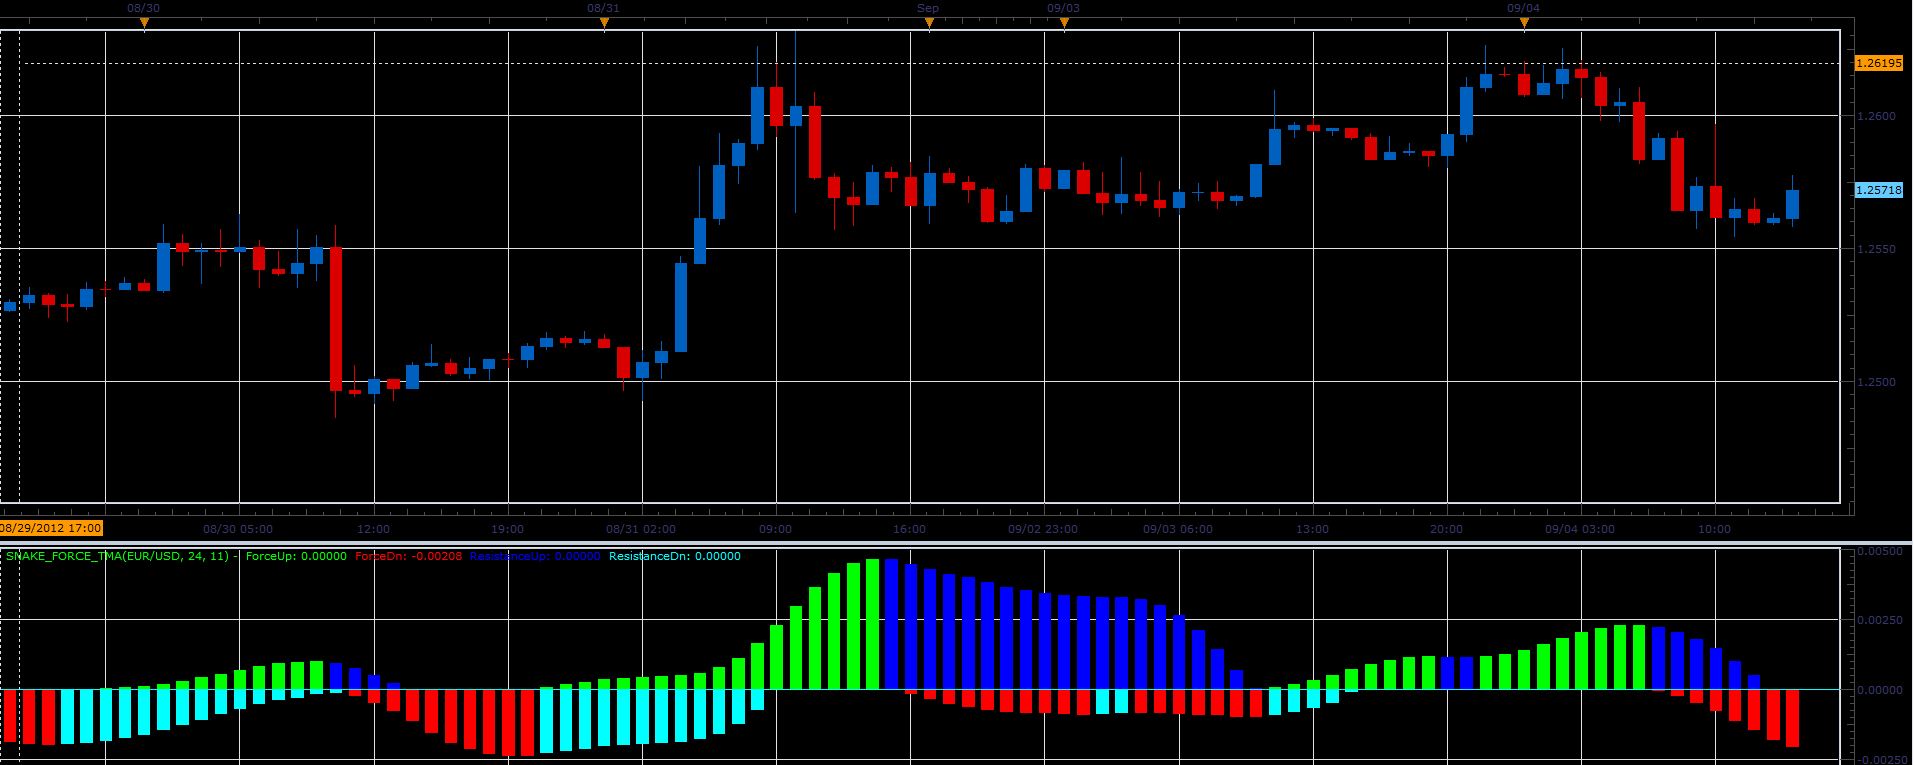Image resolution: width=1914 pixels, height=765 pixels.
Task: Click the orange 08/29/2012 17:00 date label
Action: 51,528
